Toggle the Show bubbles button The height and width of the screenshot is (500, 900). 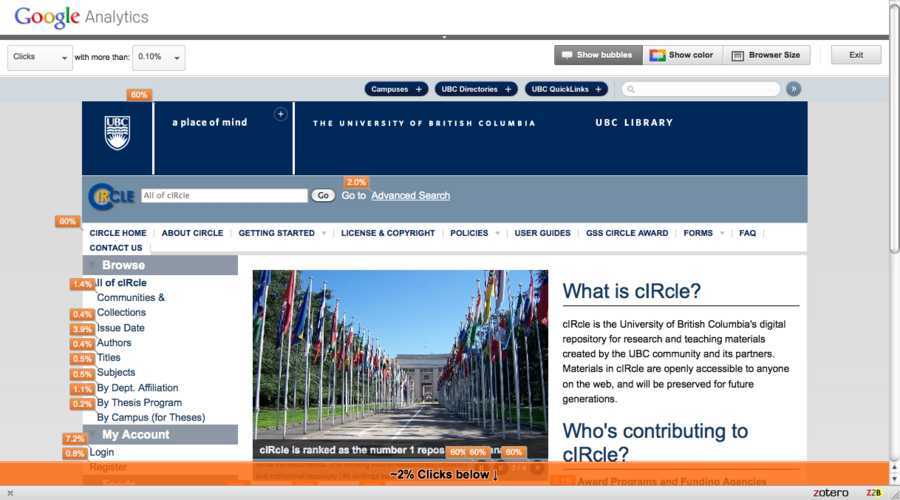coord(597,55)
